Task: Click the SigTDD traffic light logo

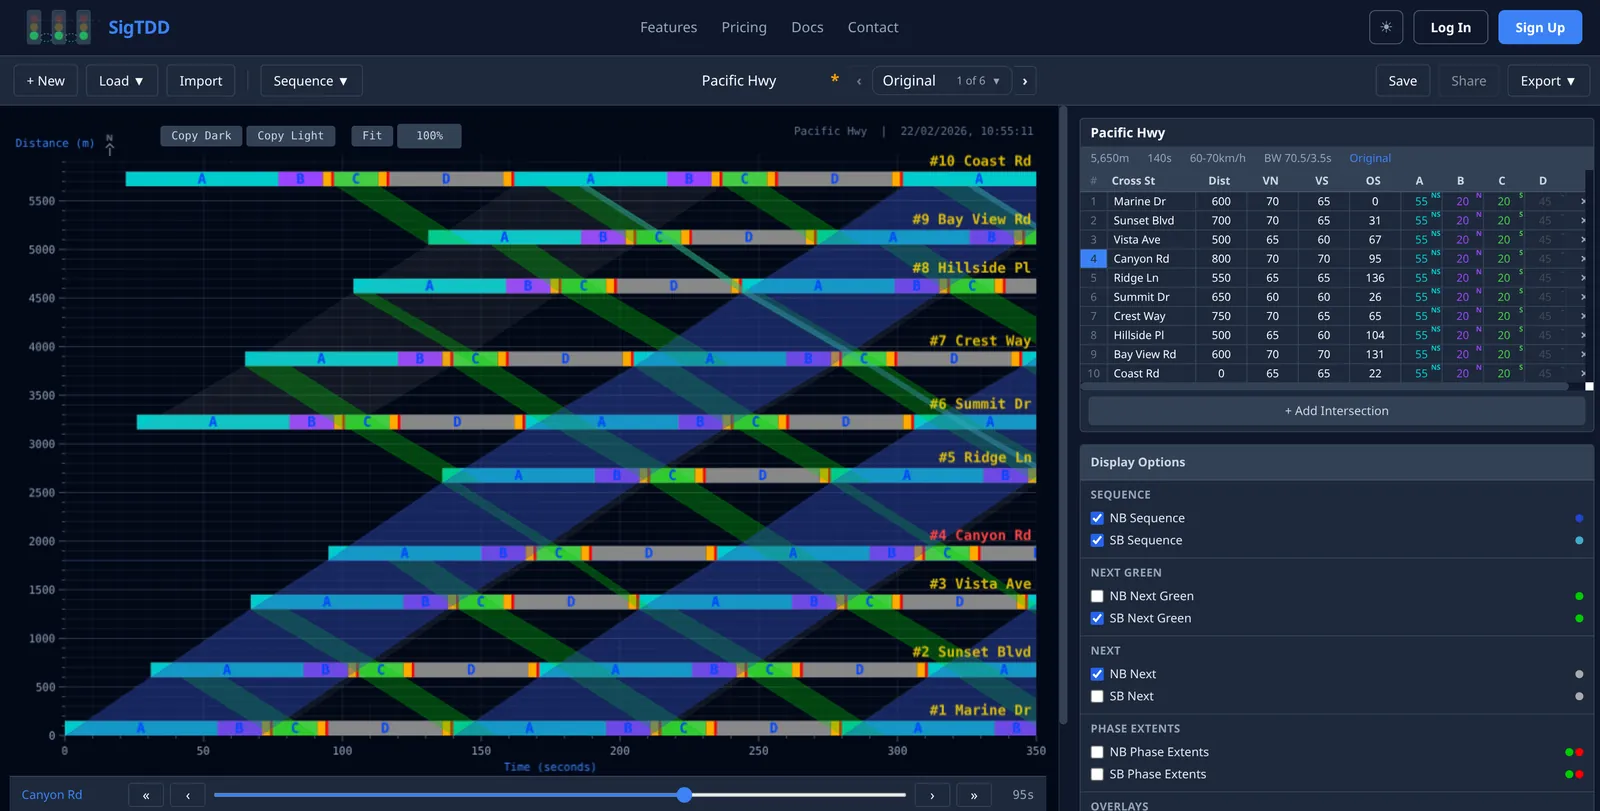Action: (58, 27)
